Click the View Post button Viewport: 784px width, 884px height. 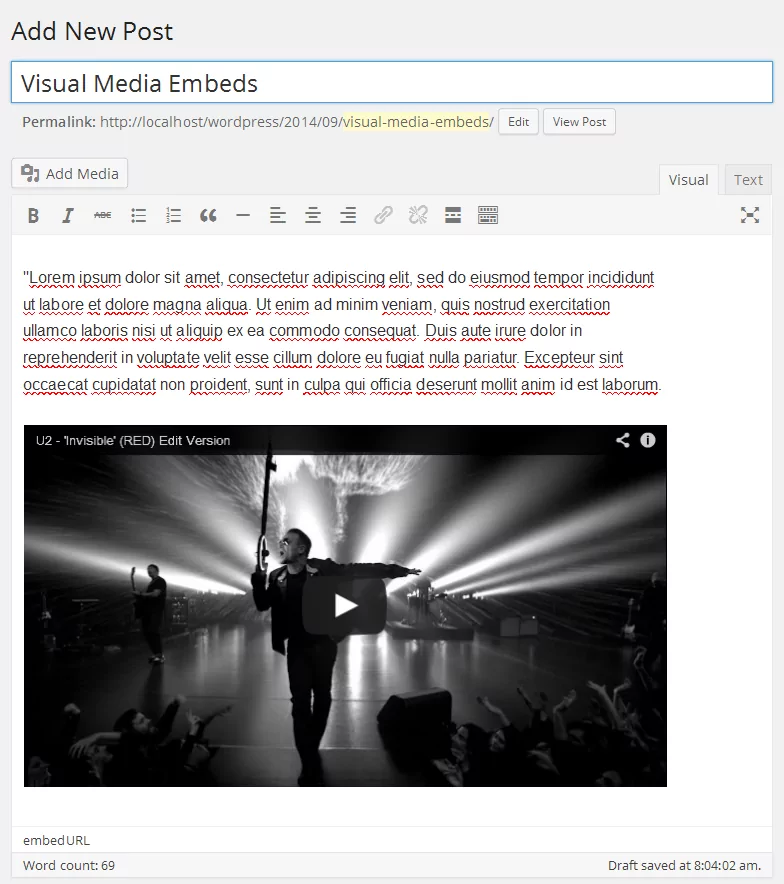point(579,122)
